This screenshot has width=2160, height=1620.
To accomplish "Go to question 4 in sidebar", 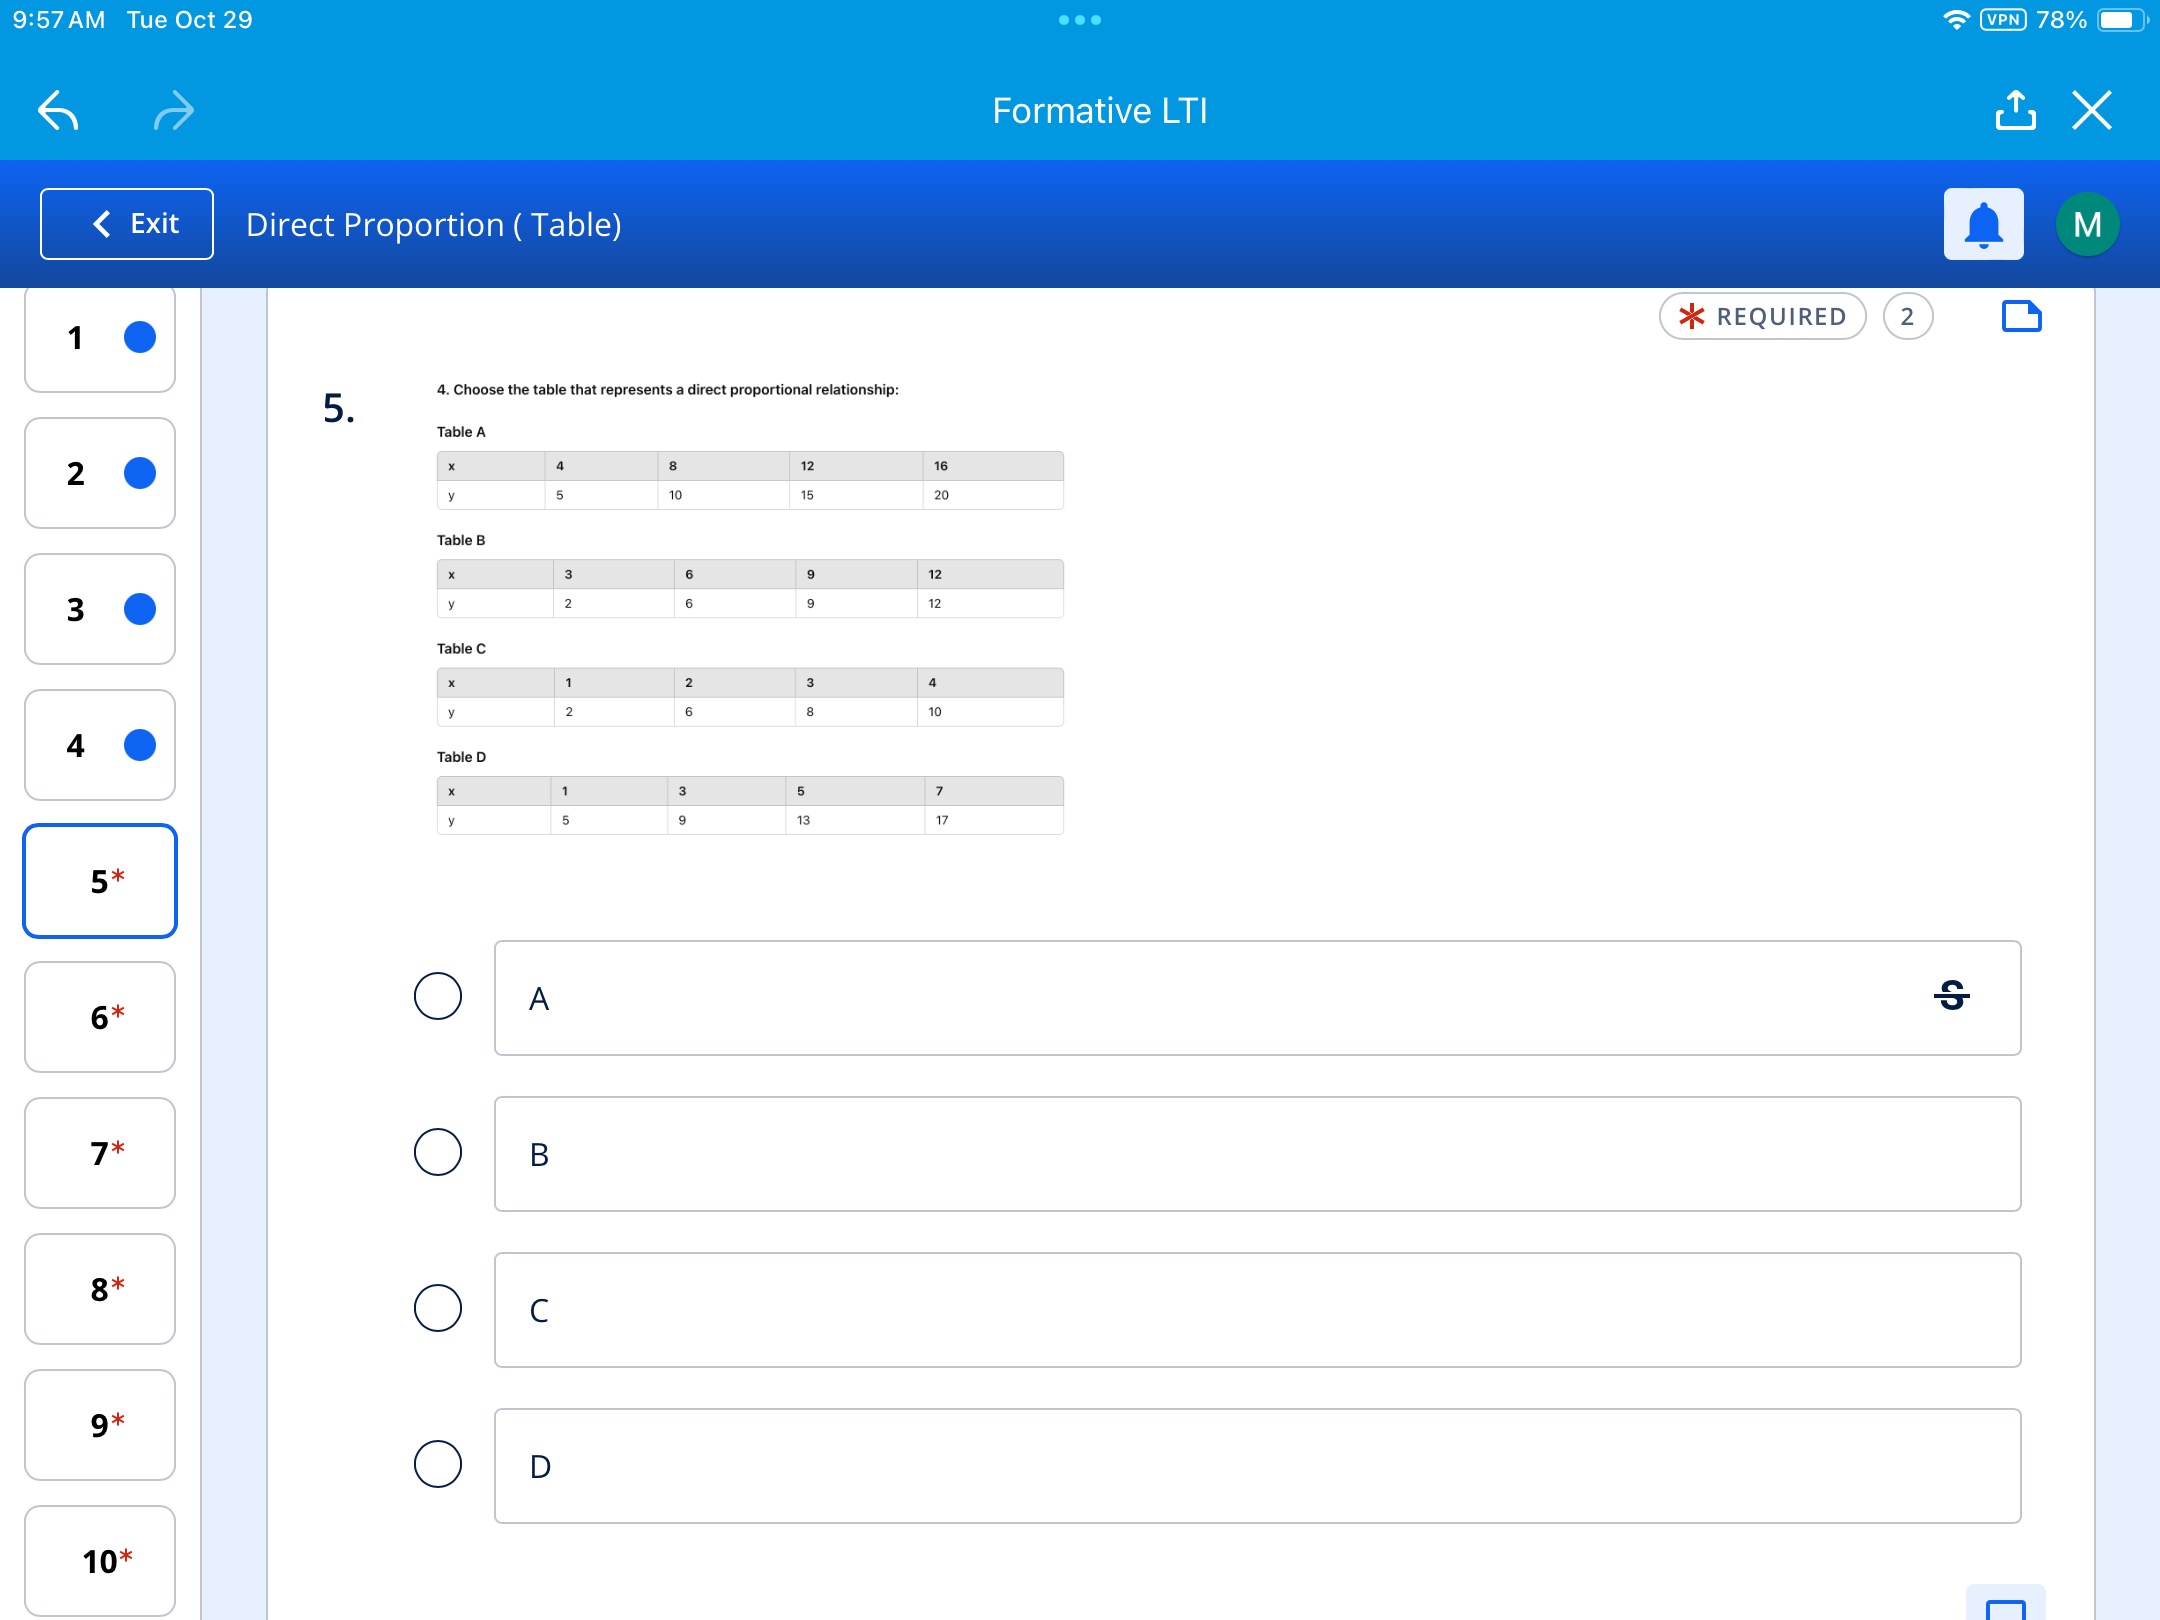I will click(100, 745).
